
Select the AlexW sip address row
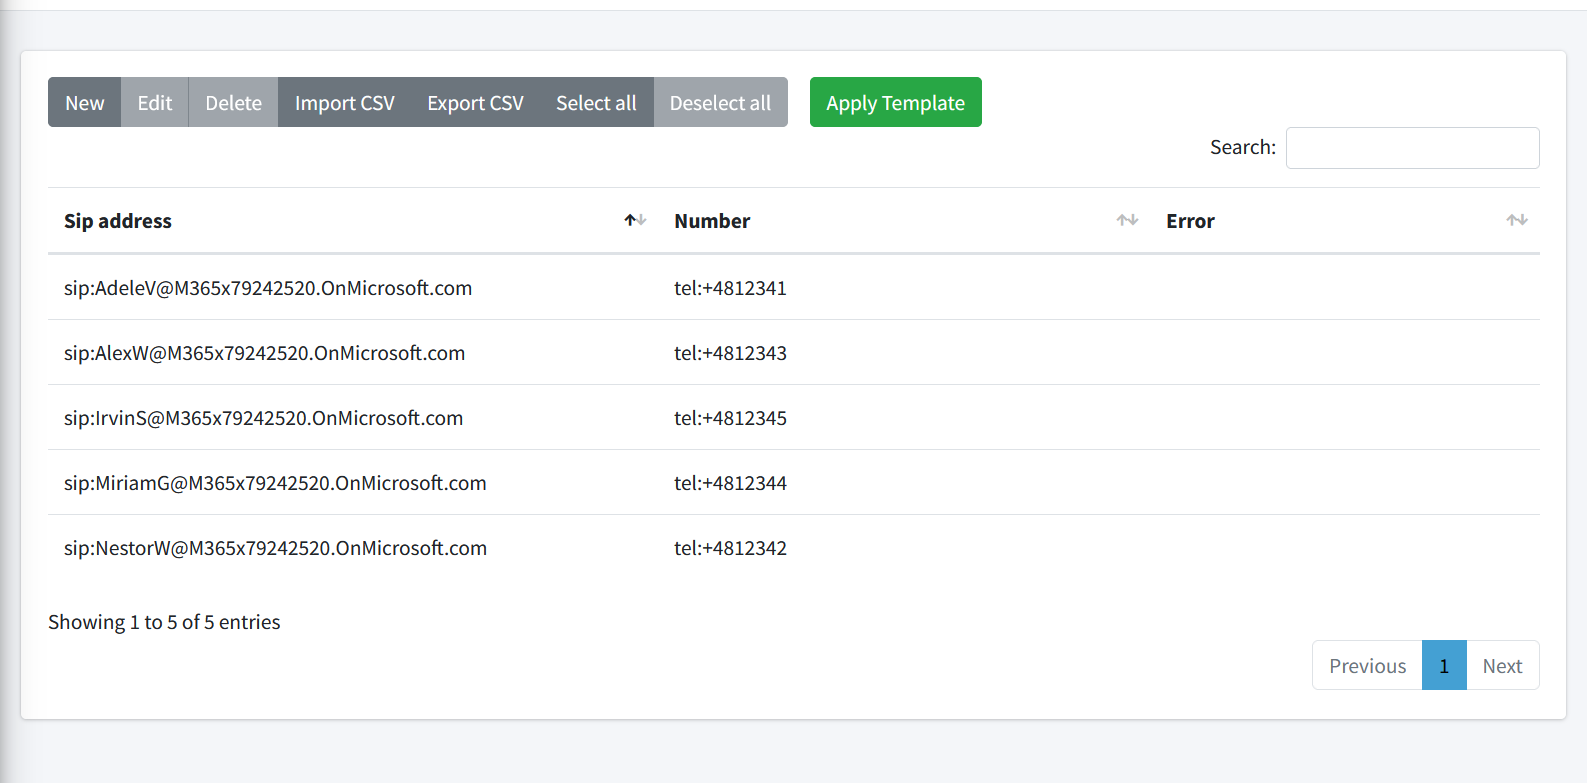264,353
